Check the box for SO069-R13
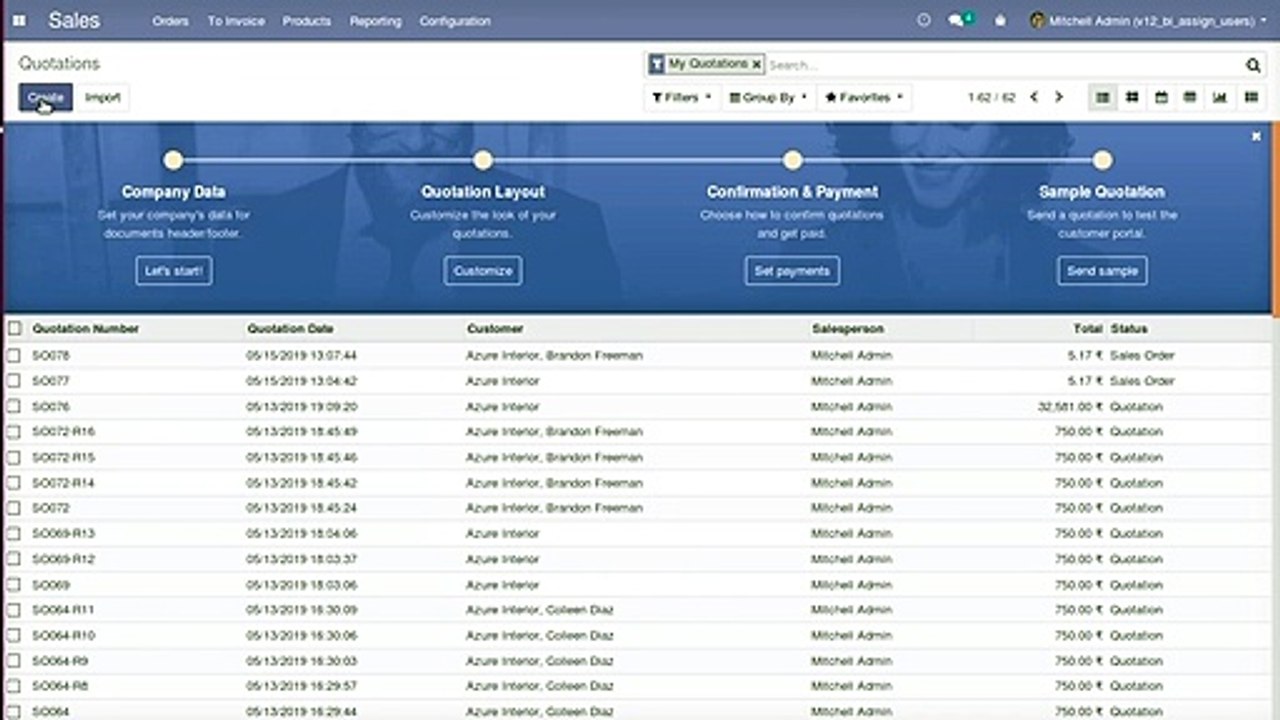The image size is (1280, 720). (14, 533)
